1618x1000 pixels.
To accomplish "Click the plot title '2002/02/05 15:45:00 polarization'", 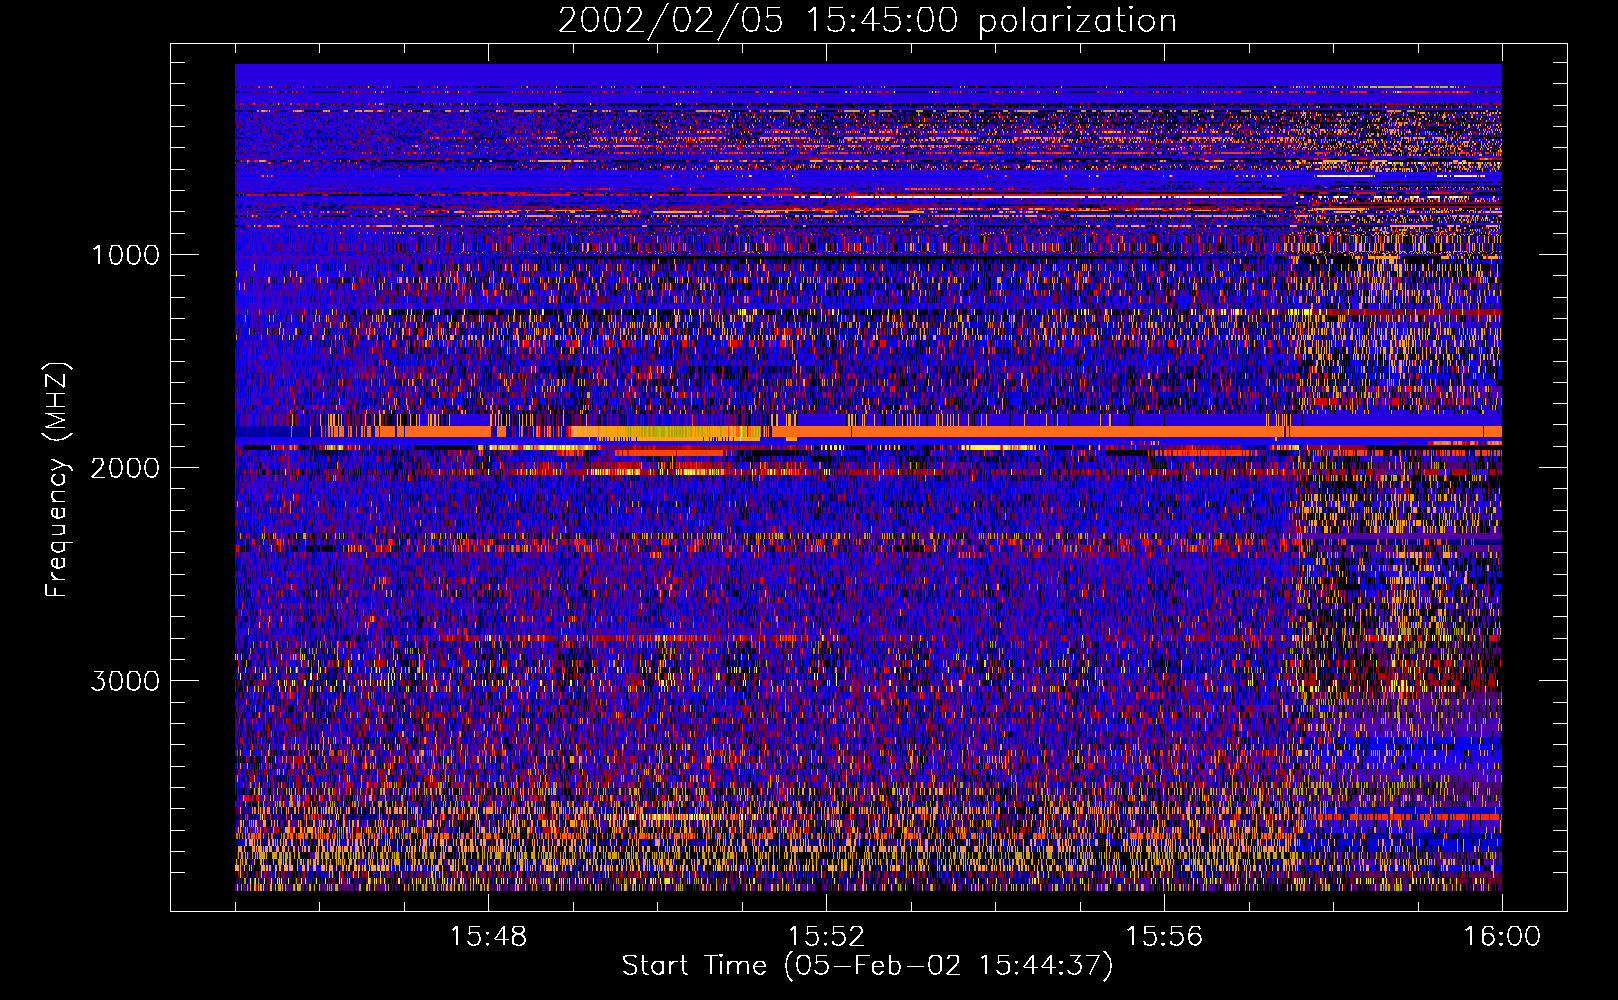I will [867, 21].
